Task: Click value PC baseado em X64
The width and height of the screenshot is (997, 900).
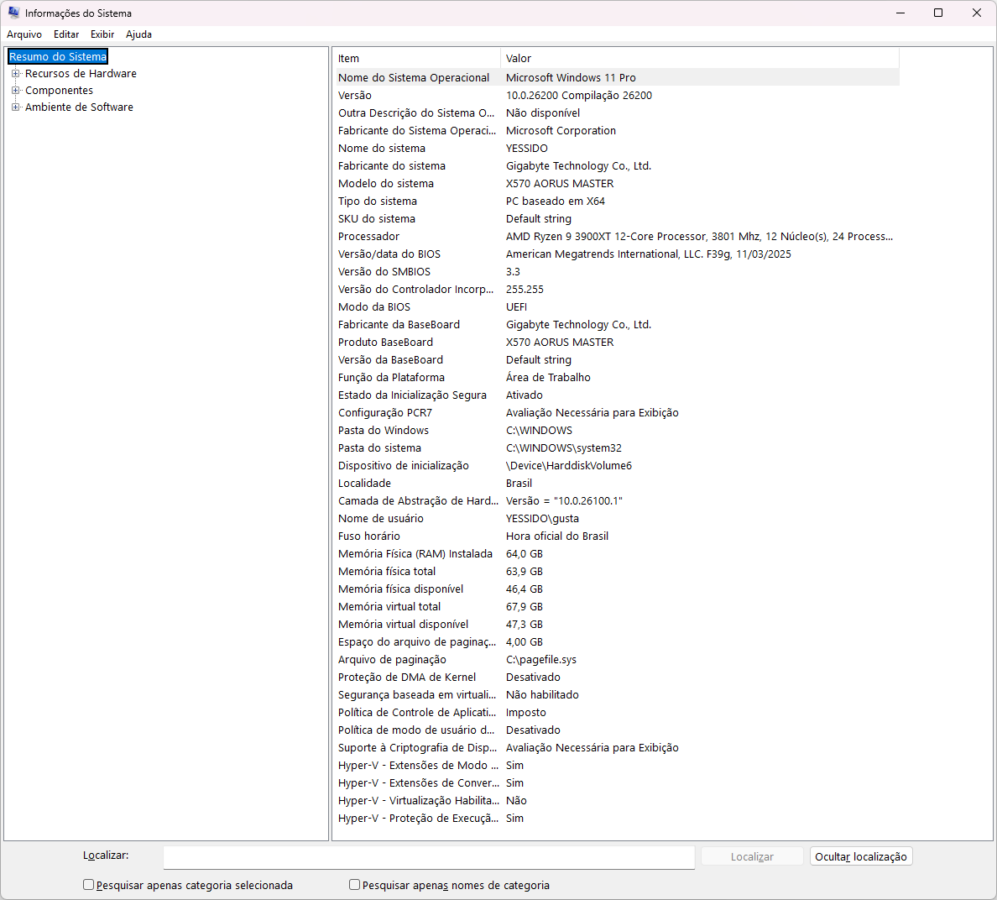Action: point(555,201)
